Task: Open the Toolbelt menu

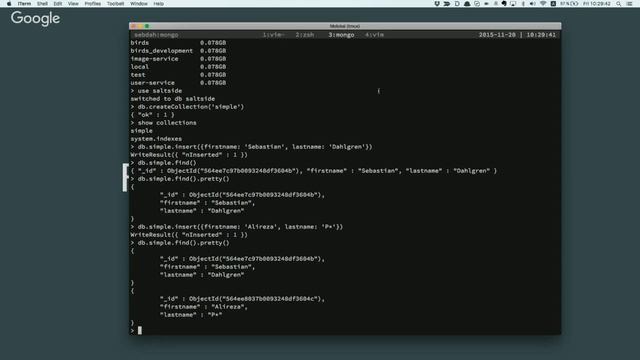Action: [x=116, y=4]
